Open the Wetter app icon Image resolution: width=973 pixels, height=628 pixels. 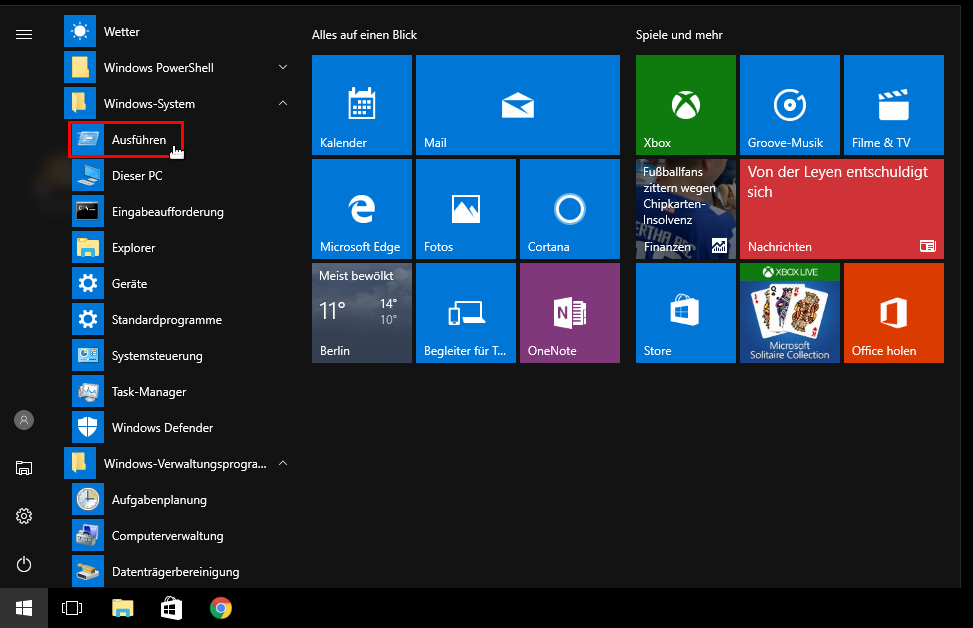80,31
